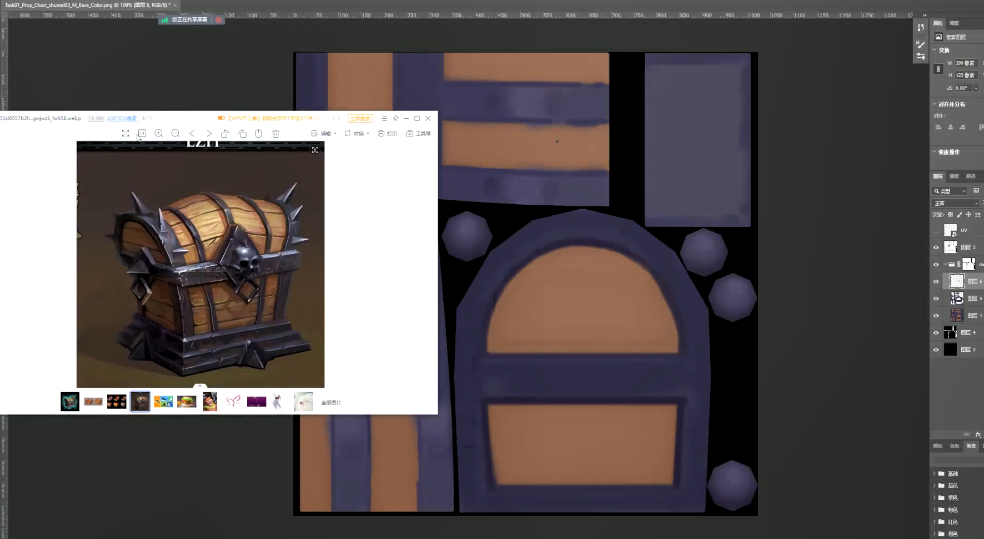Viewport: 984px width, 539px height.
Task: Open the layer blend mode dropdown
Action: pos(955,203)
